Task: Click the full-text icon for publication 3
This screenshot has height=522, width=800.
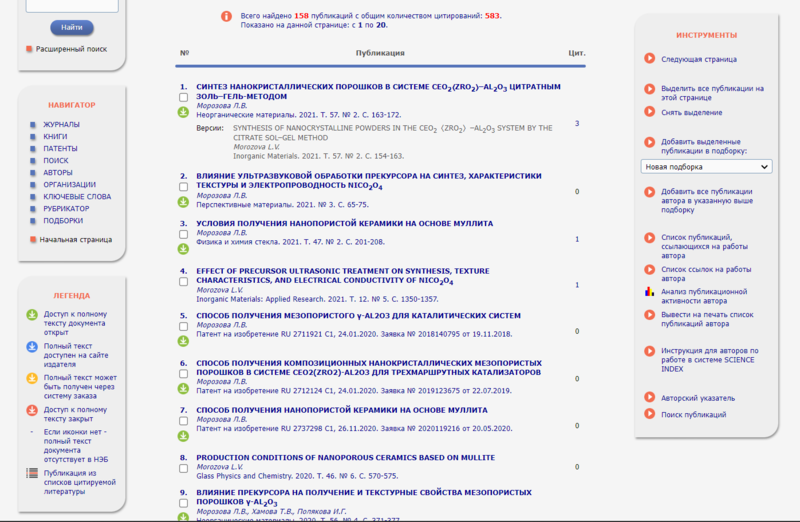Action: [x=183, y=248]
